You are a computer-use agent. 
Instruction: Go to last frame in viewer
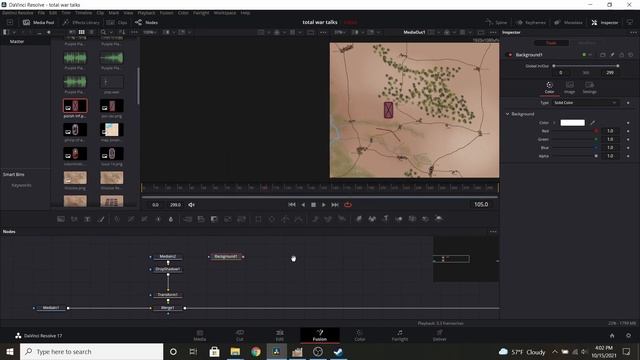335,204
